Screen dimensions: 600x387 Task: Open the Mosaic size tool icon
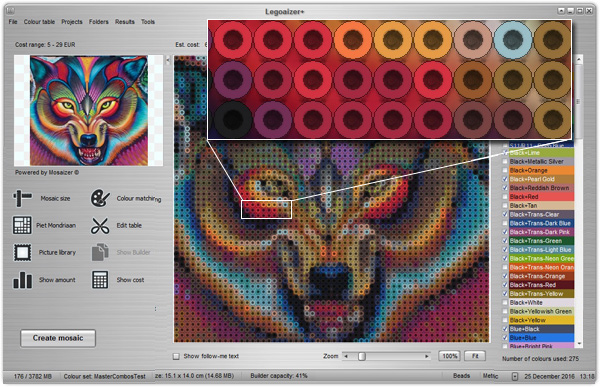22,198
